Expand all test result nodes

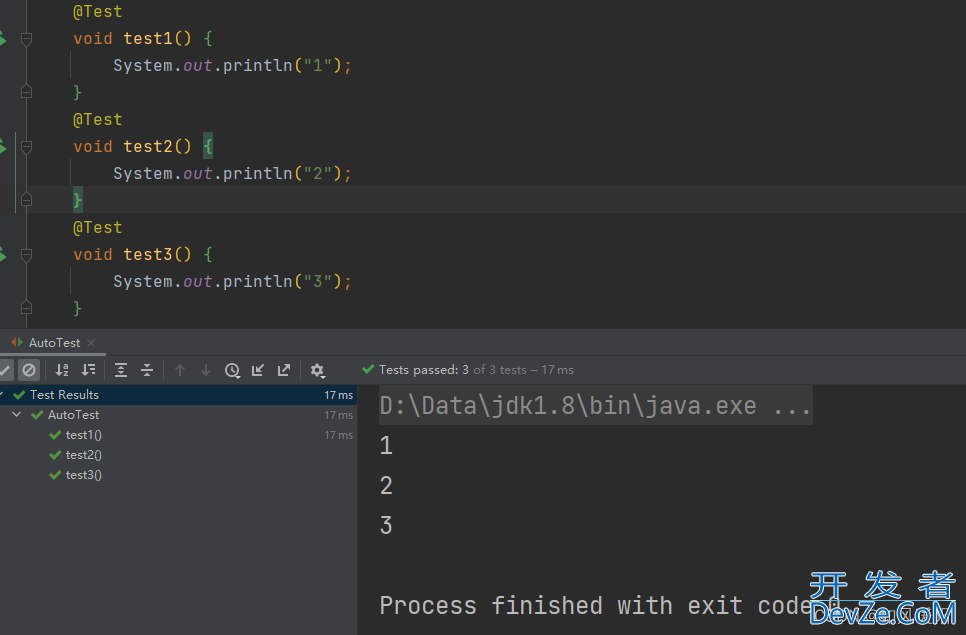point(121,370)
